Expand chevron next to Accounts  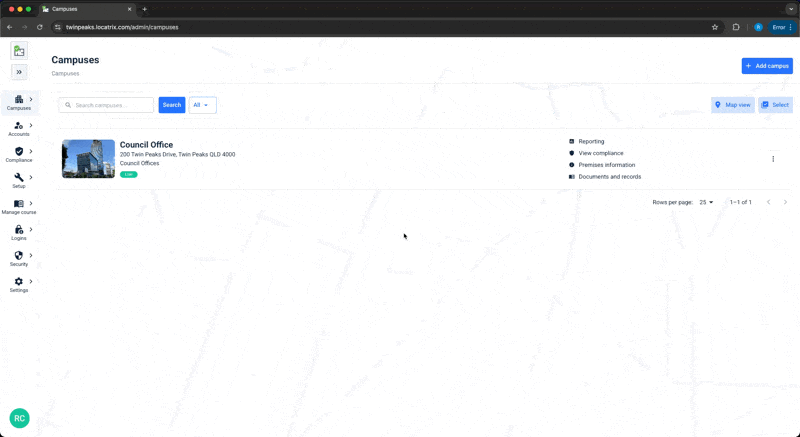[31, 125]
